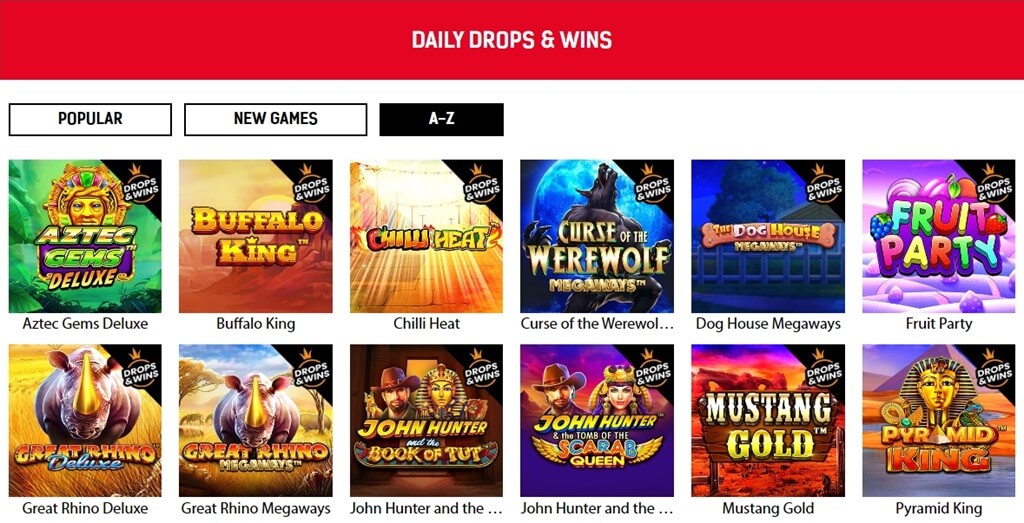1024x523 pixels.
Task: Select the Great Rhino Megaways game image
Action: point(255,420)
